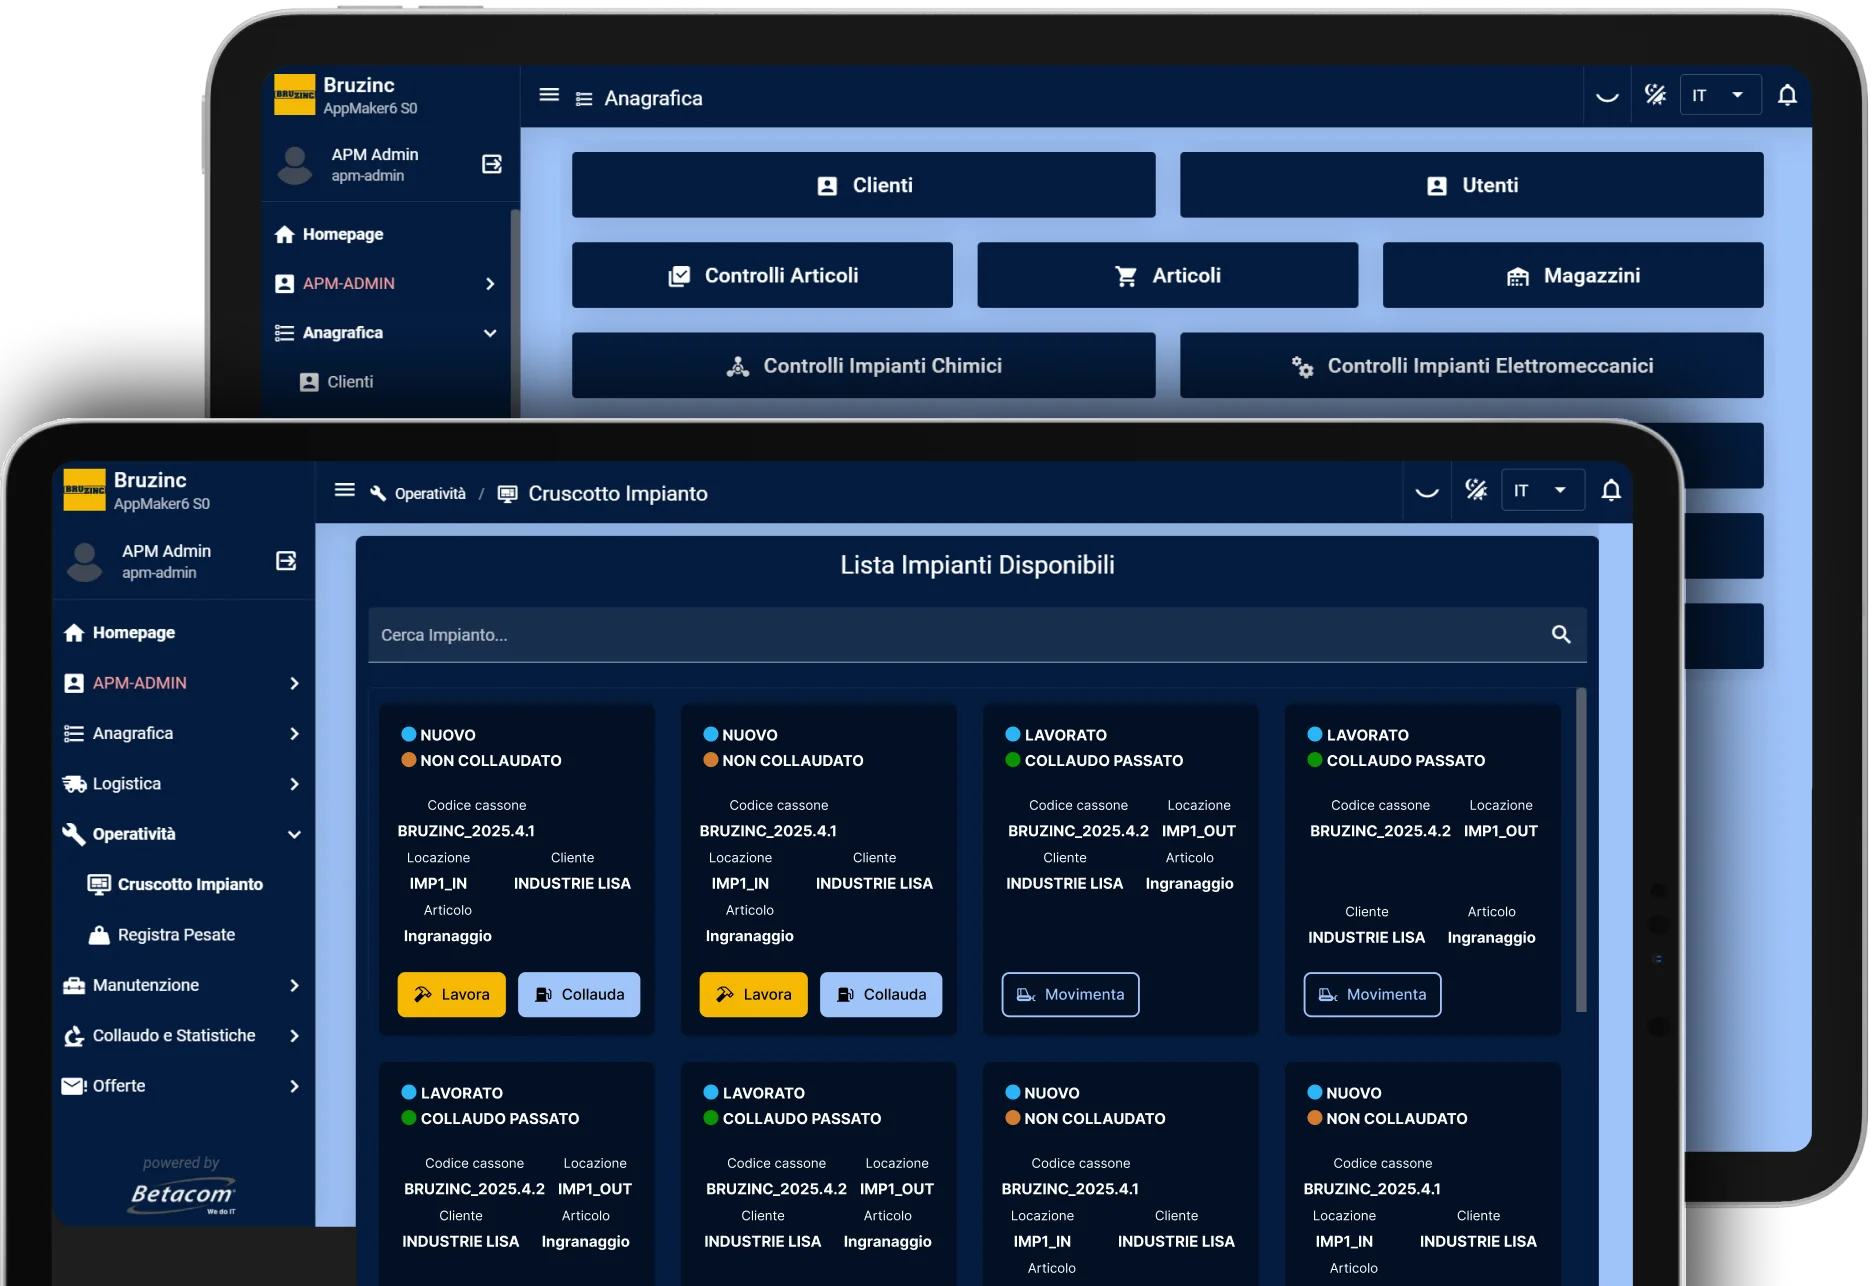Click Cruscotto Impianto monitor icon in breadcrumb
The height and width of the screenshot is (1286, 1876).
pyautogui.click(x=508, y=494)
